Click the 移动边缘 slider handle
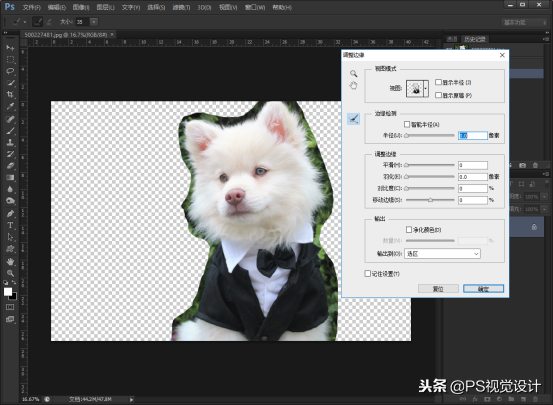The image size is (553, 405). 430,200
